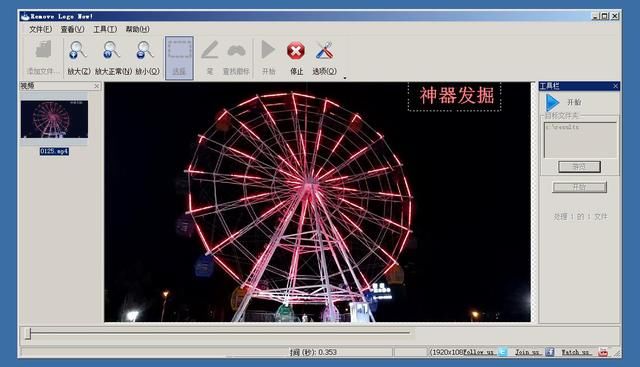
Task: Open the 工具(T) menu
Action: click(105, 29)
